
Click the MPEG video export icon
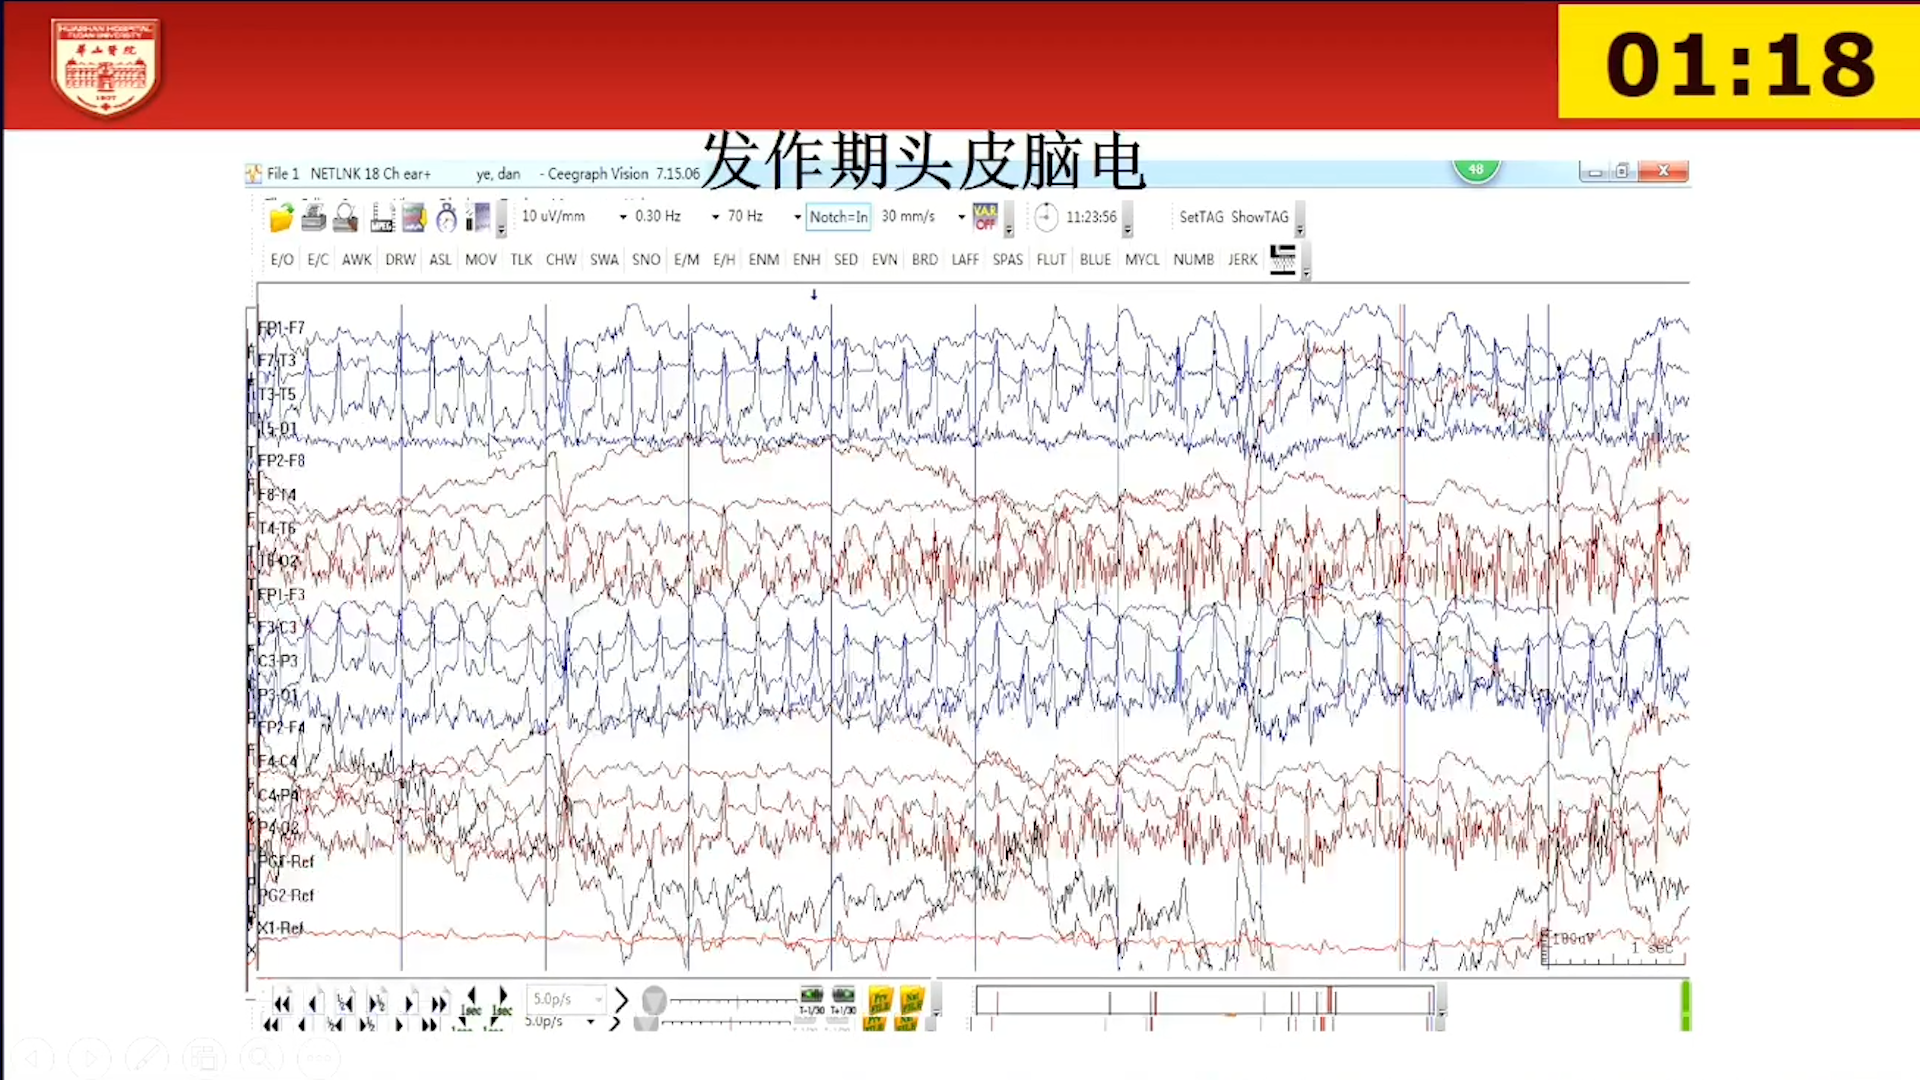pyautogui.click(x=382, y=216)
